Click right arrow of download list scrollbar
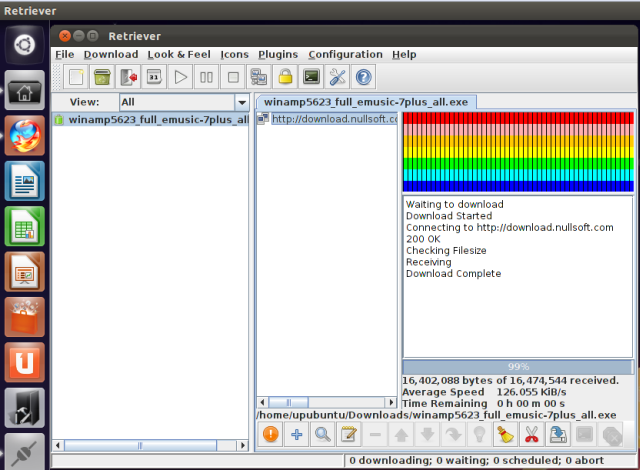 [x=243, y=445]
